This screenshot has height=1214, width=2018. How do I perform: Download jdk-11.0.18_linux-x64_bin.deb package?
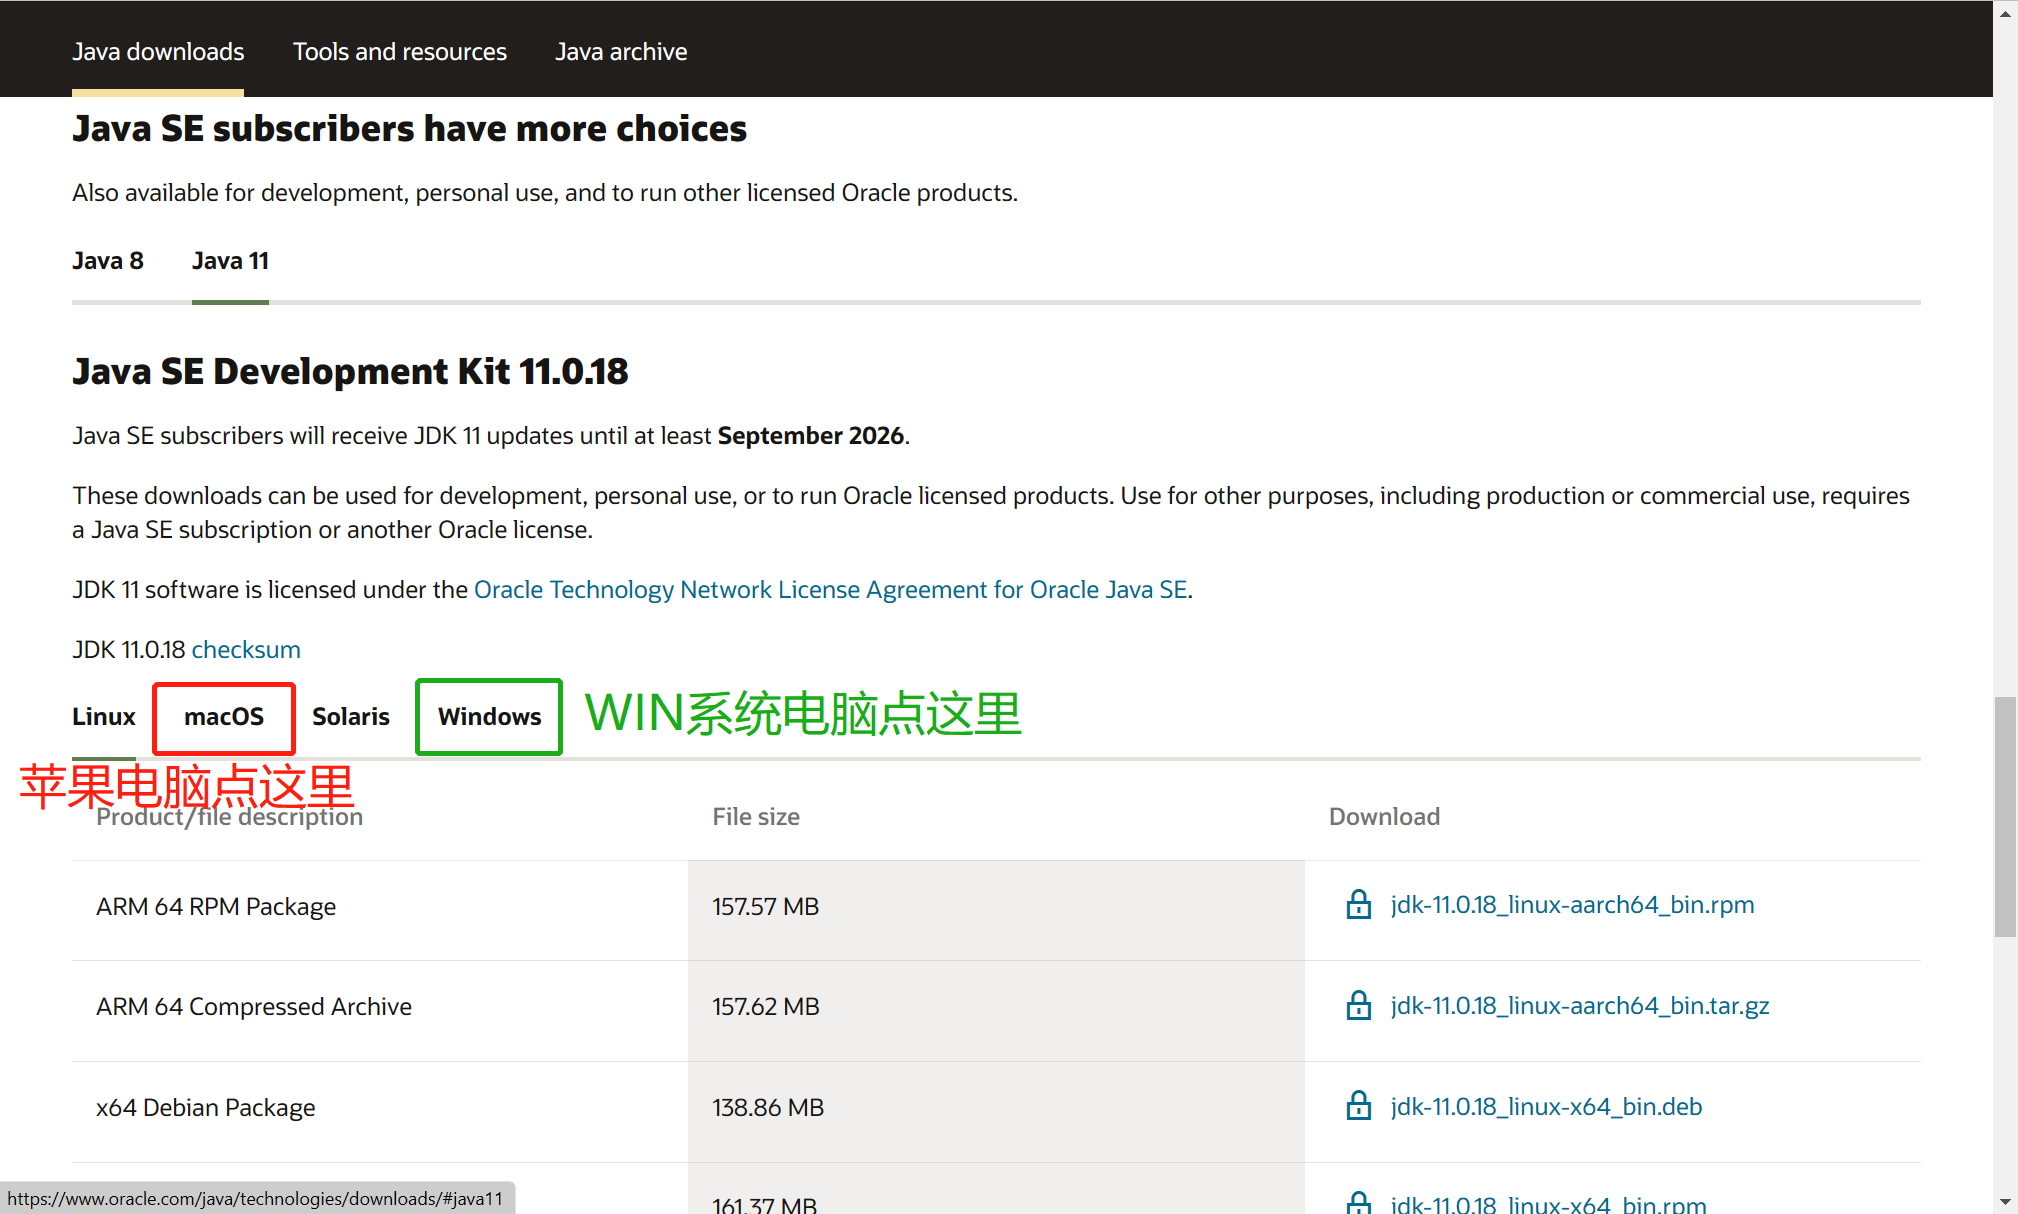(1546, 1107)
